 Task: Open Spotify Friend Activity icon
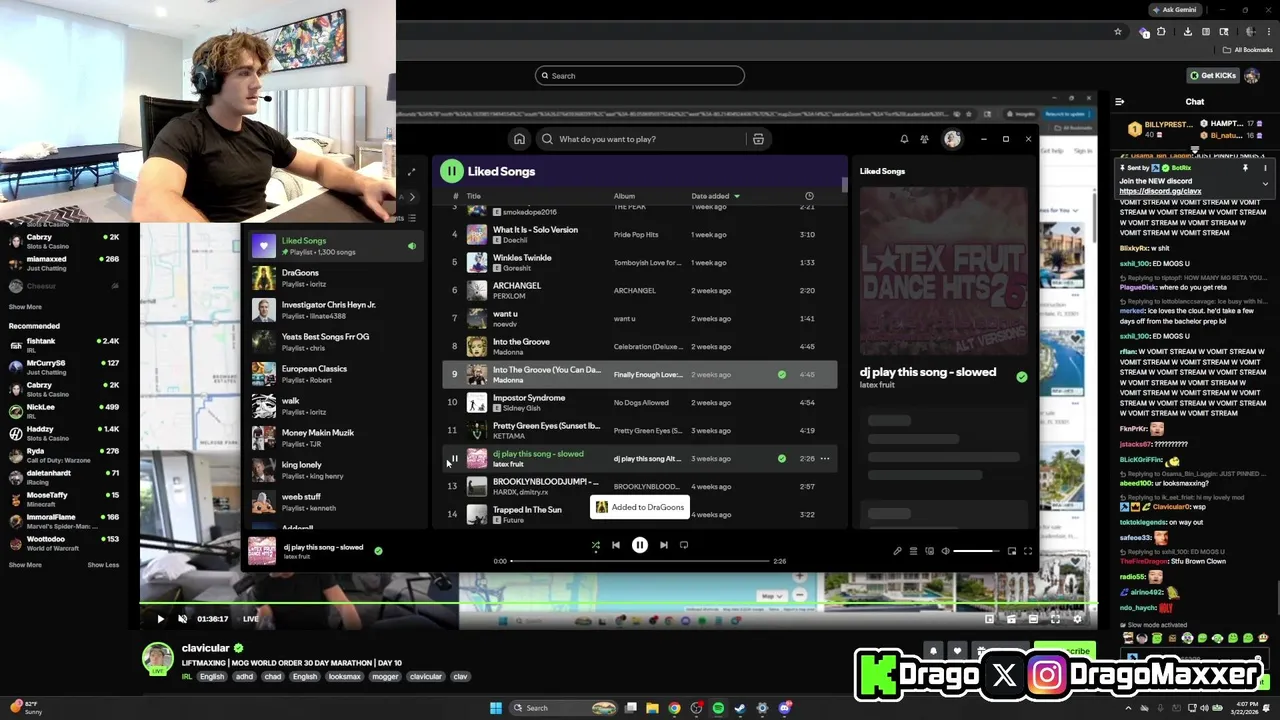[x=924, y=139]
